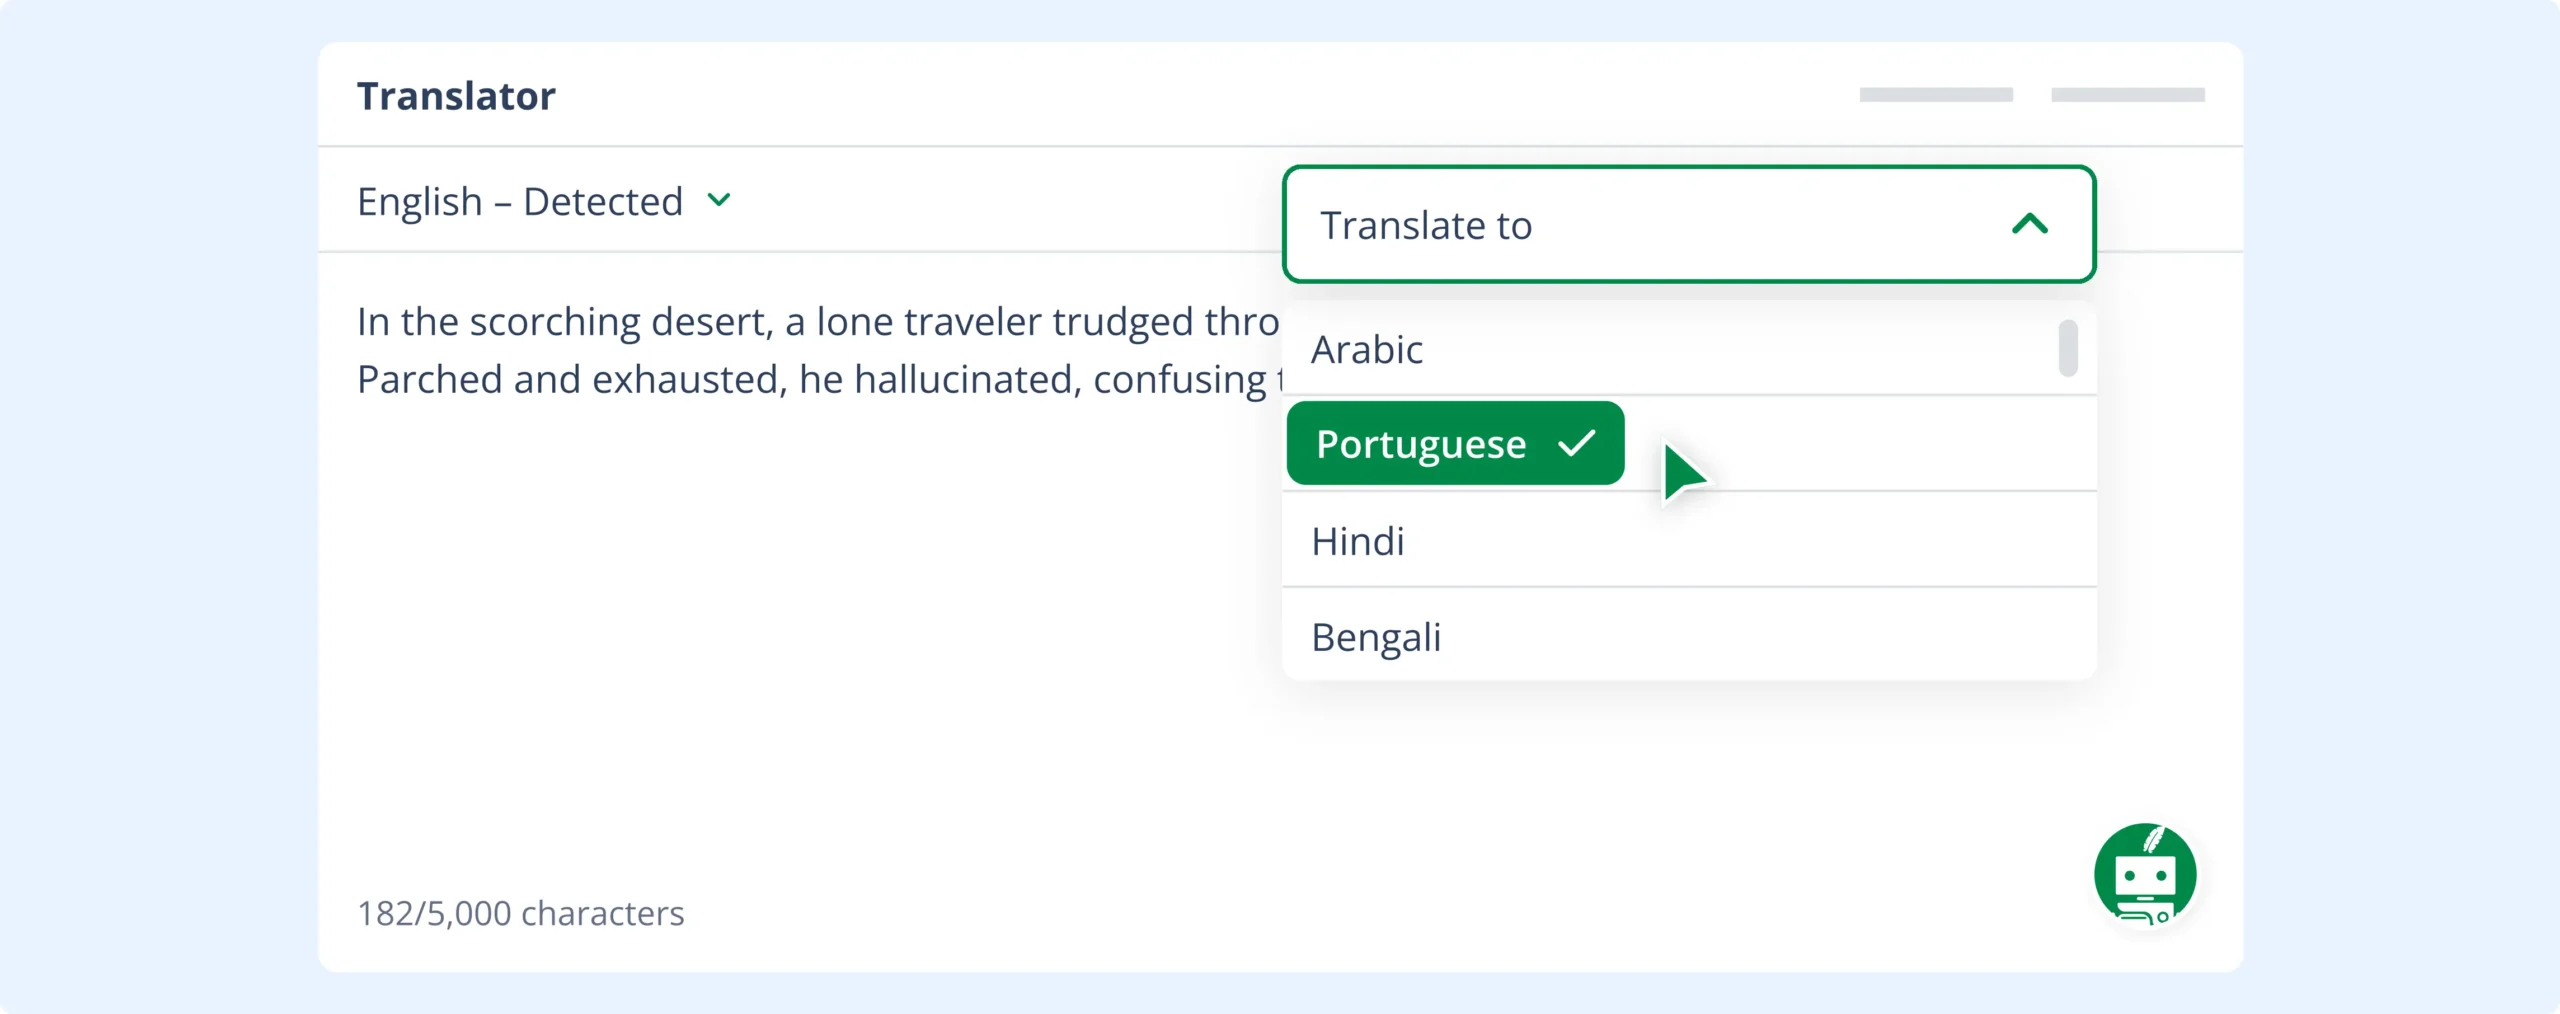
Task: Pick Bengali in the language list
Action: 1376,637
